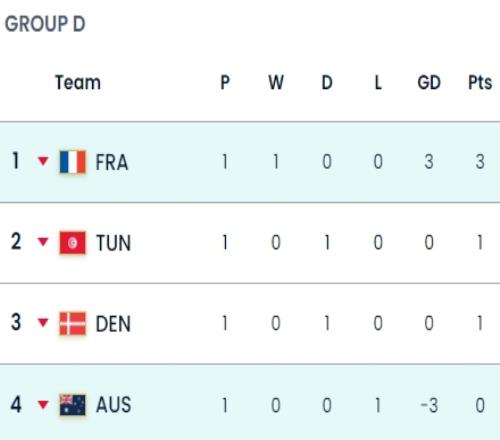Click the W column header
Image resolution: width=500 pixels, height=440 pixels.
point(276,82)
